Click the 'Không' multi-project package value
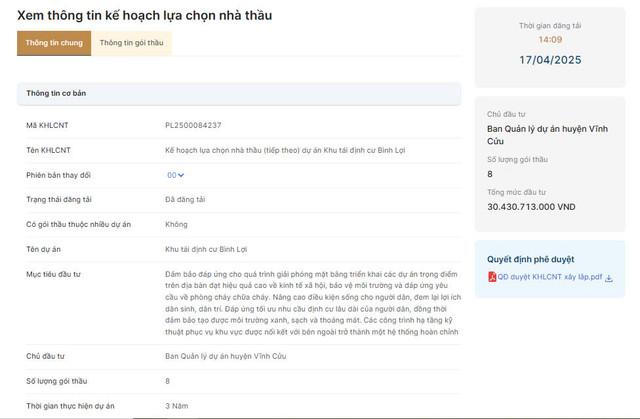The height and width of the screenshot is (419, 640). pyautogui.click(x=176, y=224)
